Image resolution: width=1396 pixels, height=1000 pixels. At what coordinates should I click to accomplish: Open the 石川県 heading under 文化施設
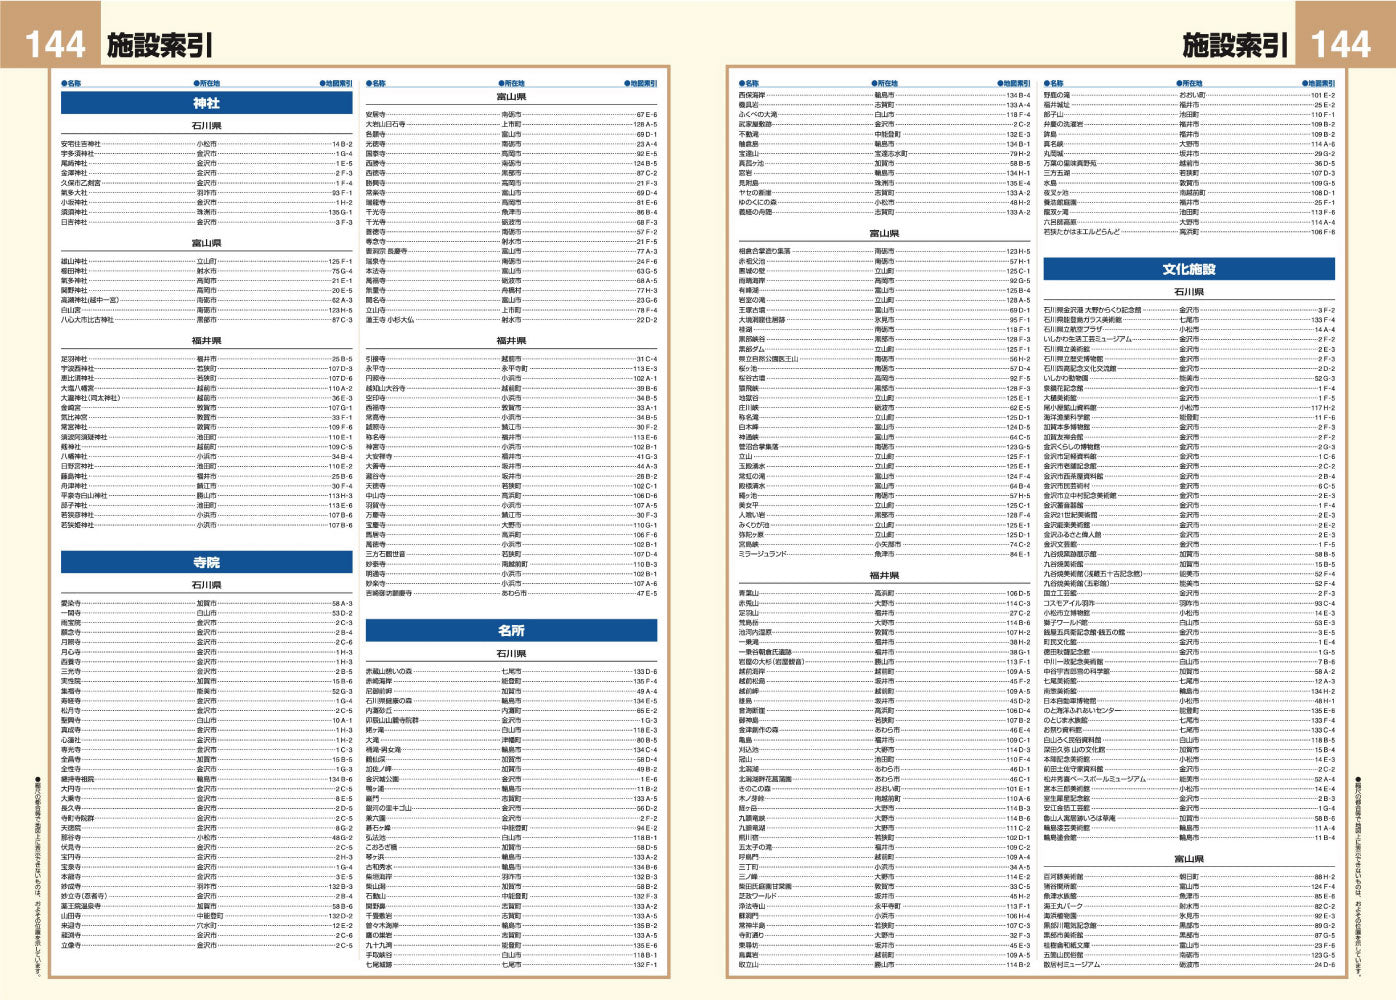click(x=1188, y=292)
